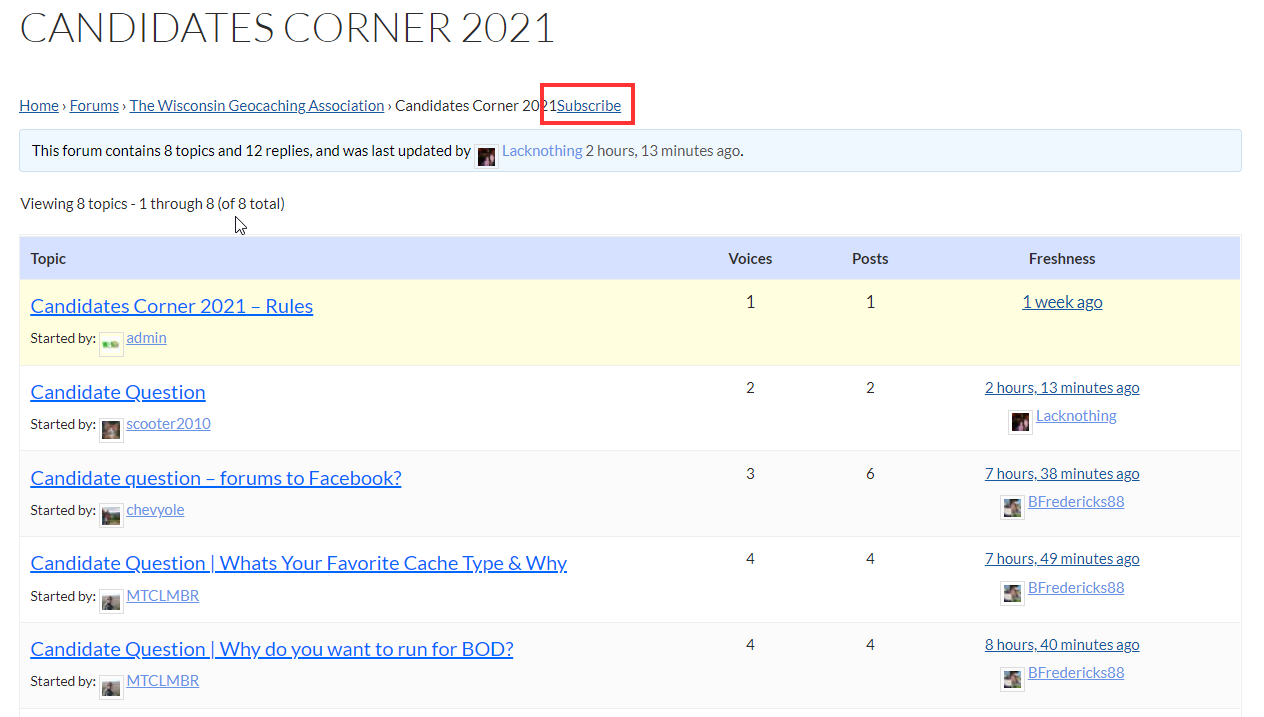
Task: Open the forums to Facebook question topic
Action: [x=216, y=478]
